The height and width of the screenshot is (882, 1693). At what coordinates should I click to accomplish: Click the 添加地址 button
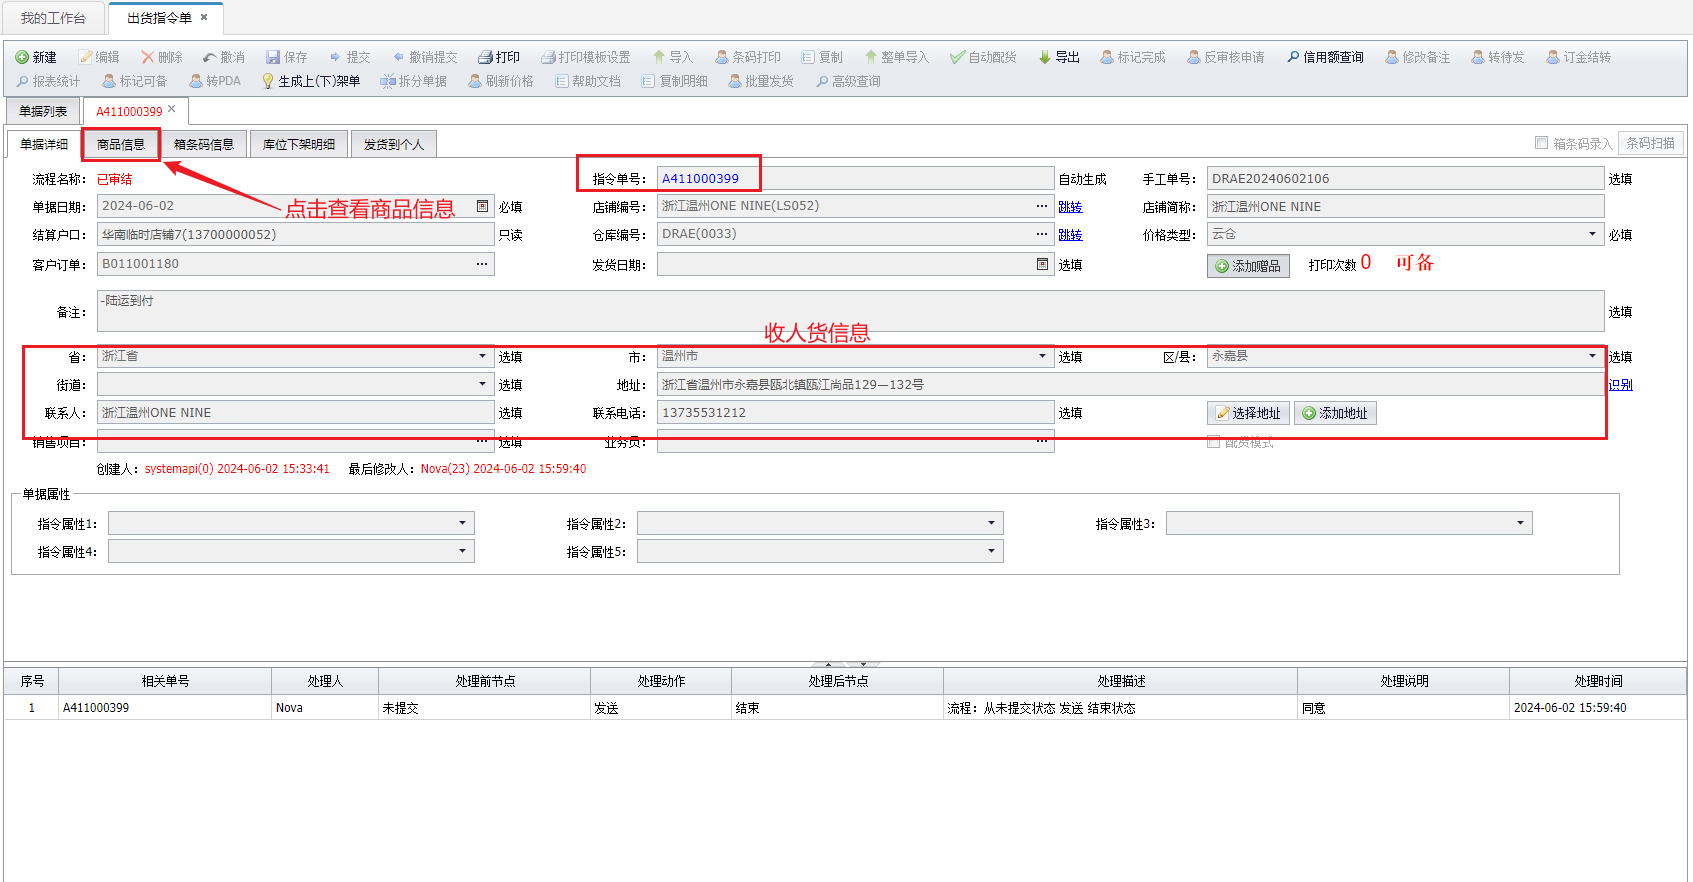click(1335, 413)
